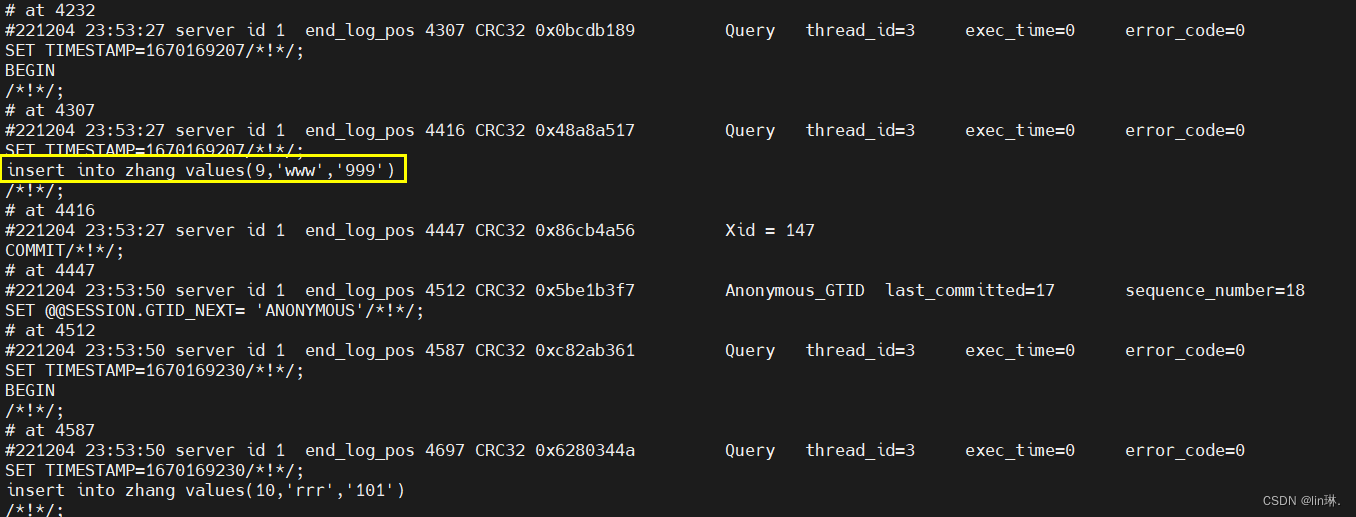
Task: Click the highlighted insert statement with 'www'
Action: point(205,171)
